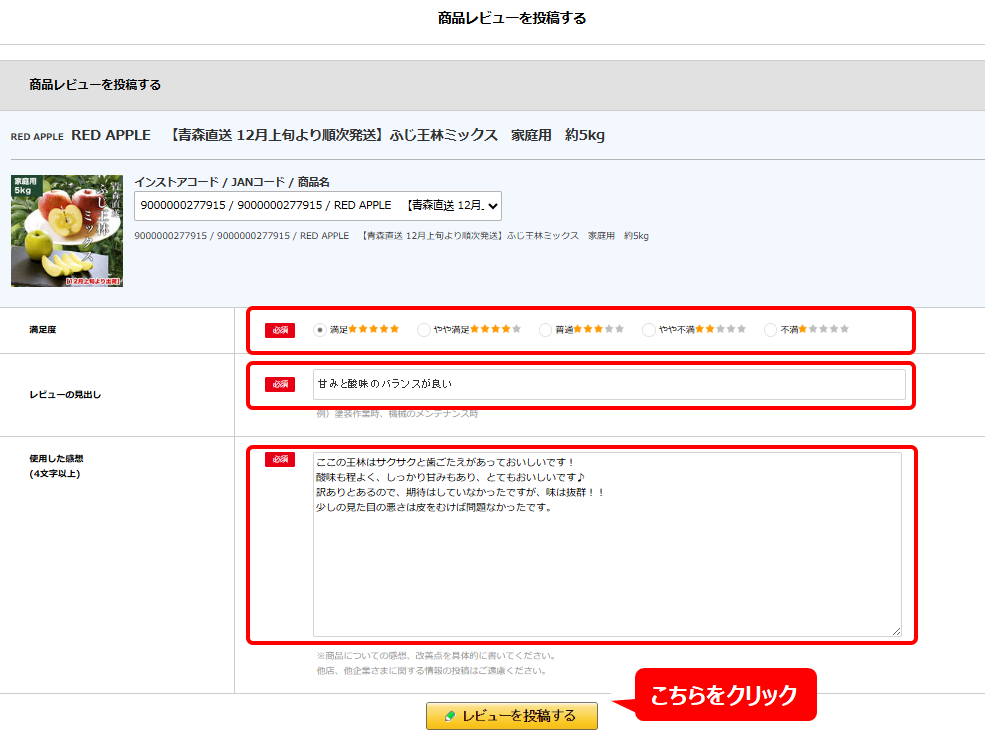Select the 満足 five-star rating radio
Screen dimensions: 985x737
coord(320,330)
